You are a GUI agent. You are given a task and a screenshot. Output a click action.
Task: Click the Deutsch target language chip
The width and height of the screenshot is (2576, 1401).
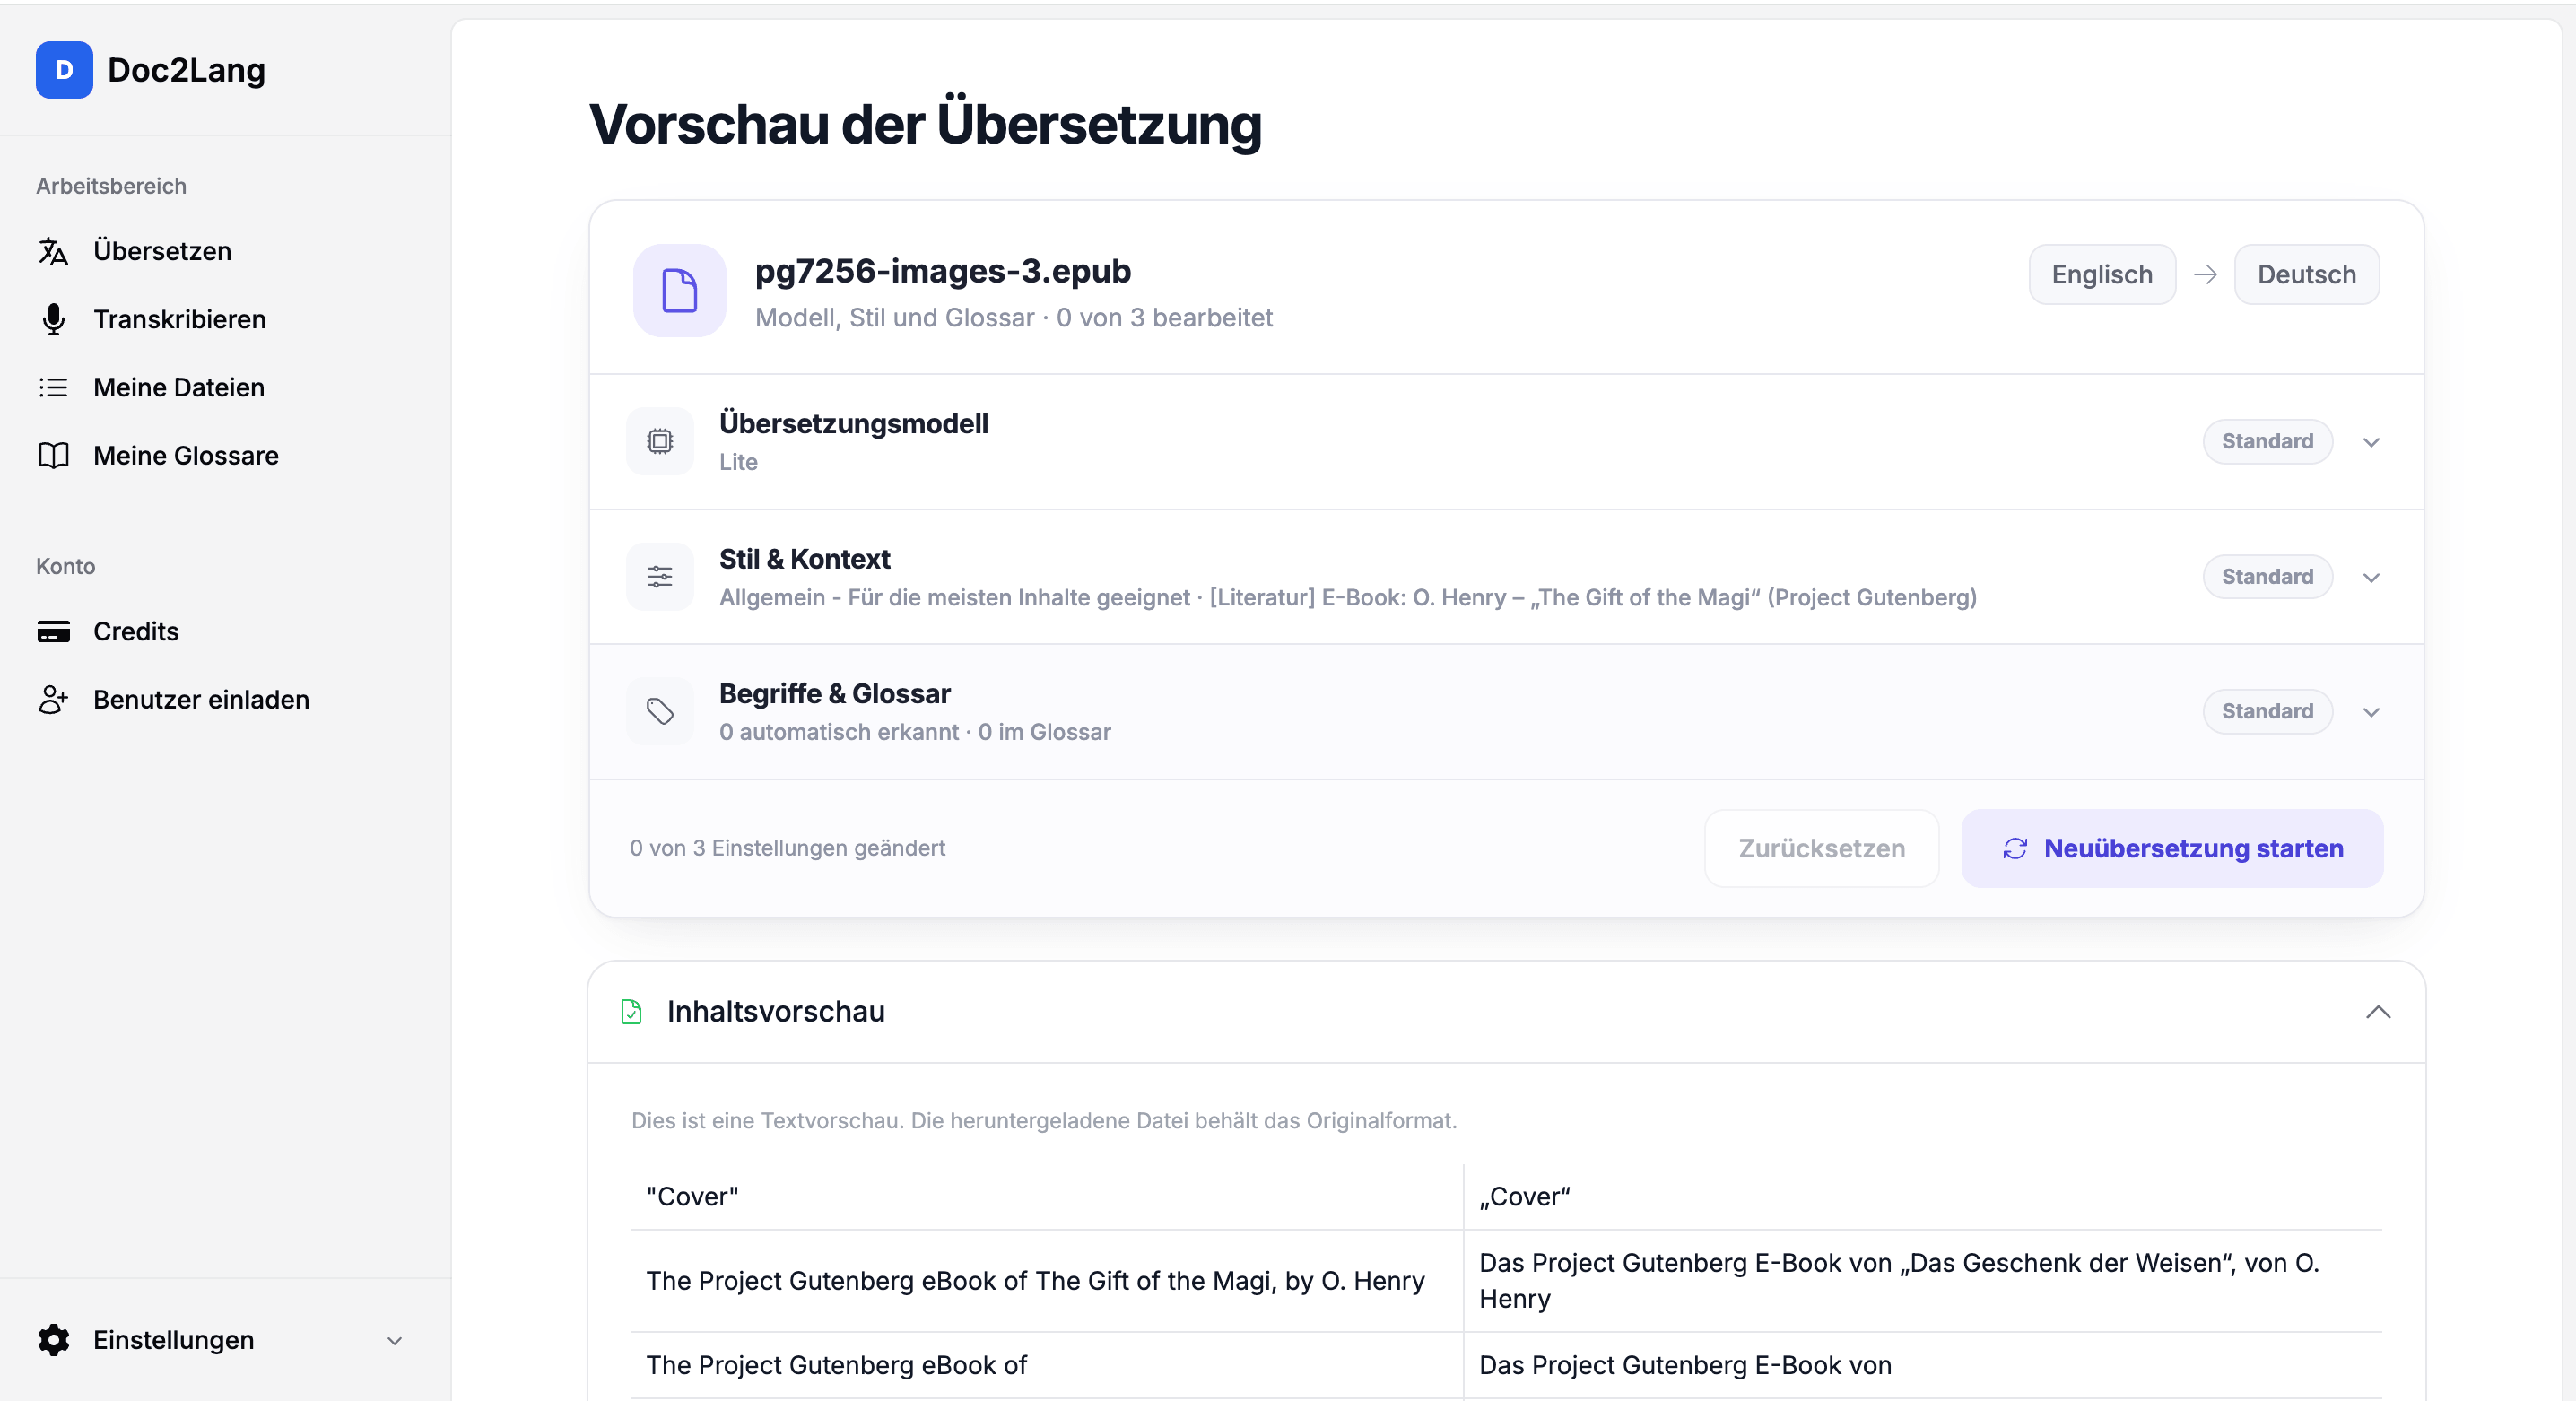(x=2306, y=274)
